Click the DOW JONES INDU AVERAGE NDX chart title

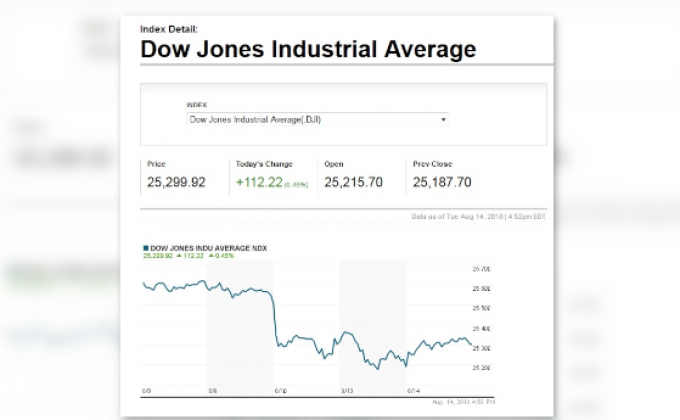click(208, 247)
